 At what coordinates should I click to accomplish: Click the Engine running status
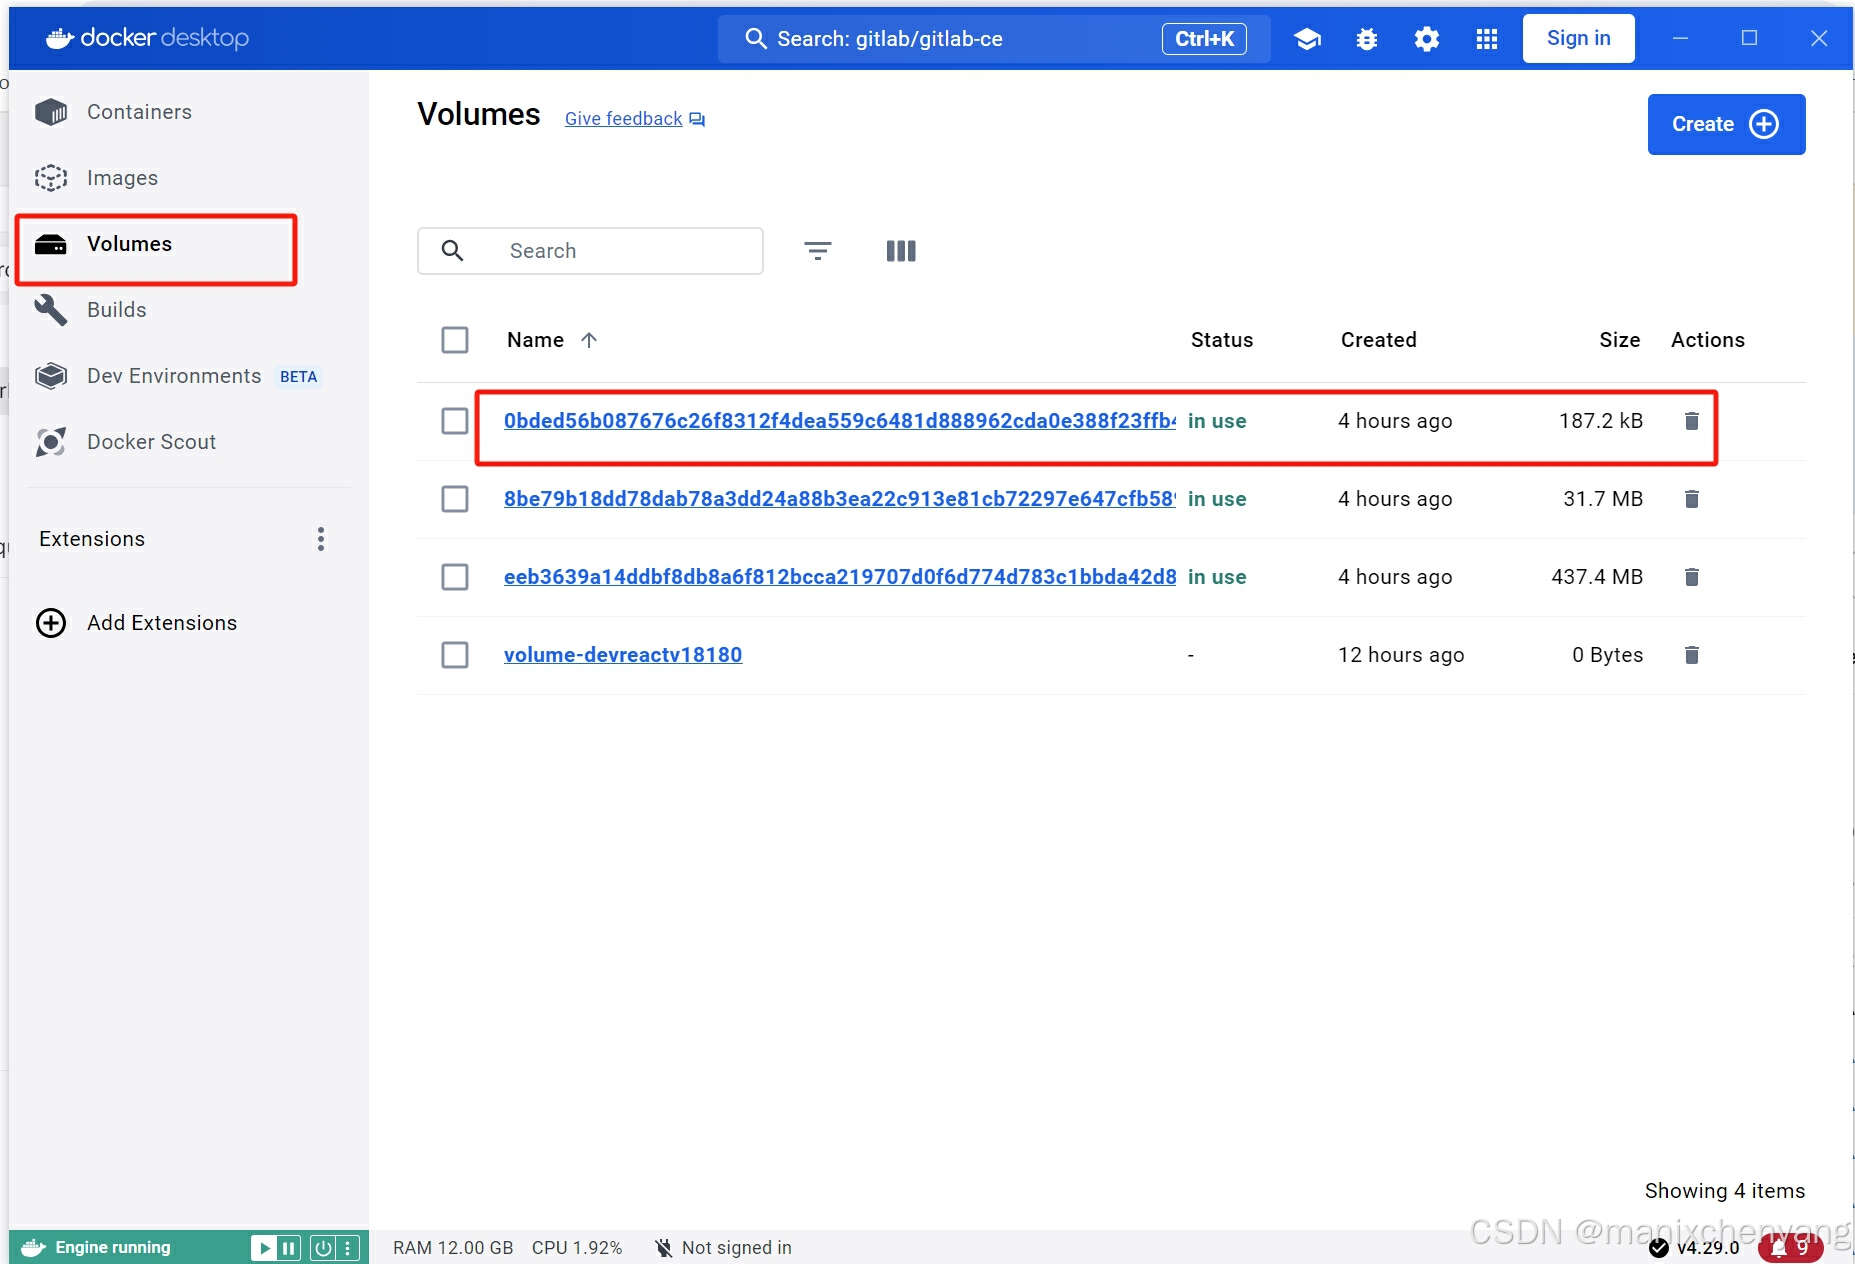coord(112,1248)
